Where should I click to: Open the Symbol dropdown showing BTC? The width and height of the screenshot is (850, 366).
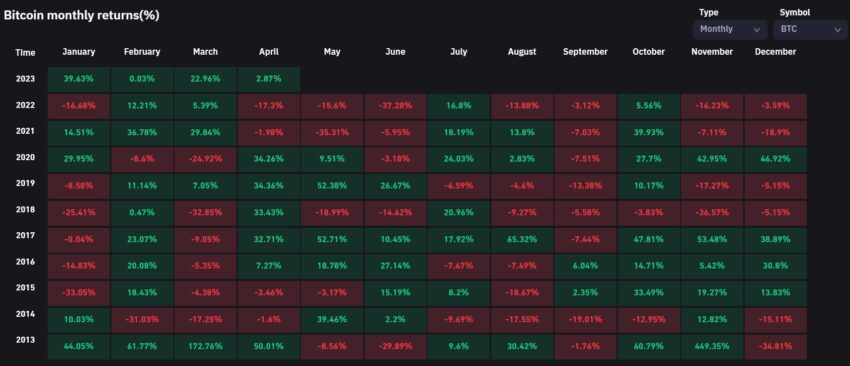pos(810,29)
